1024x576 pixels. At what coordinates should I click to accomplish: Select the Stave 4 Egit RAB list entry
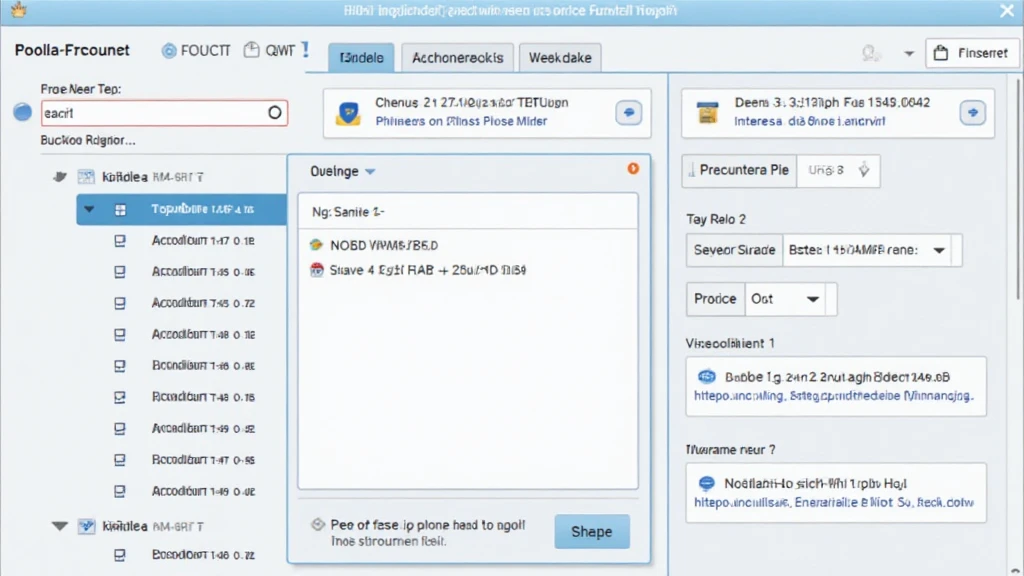click(x=418, y=270)
